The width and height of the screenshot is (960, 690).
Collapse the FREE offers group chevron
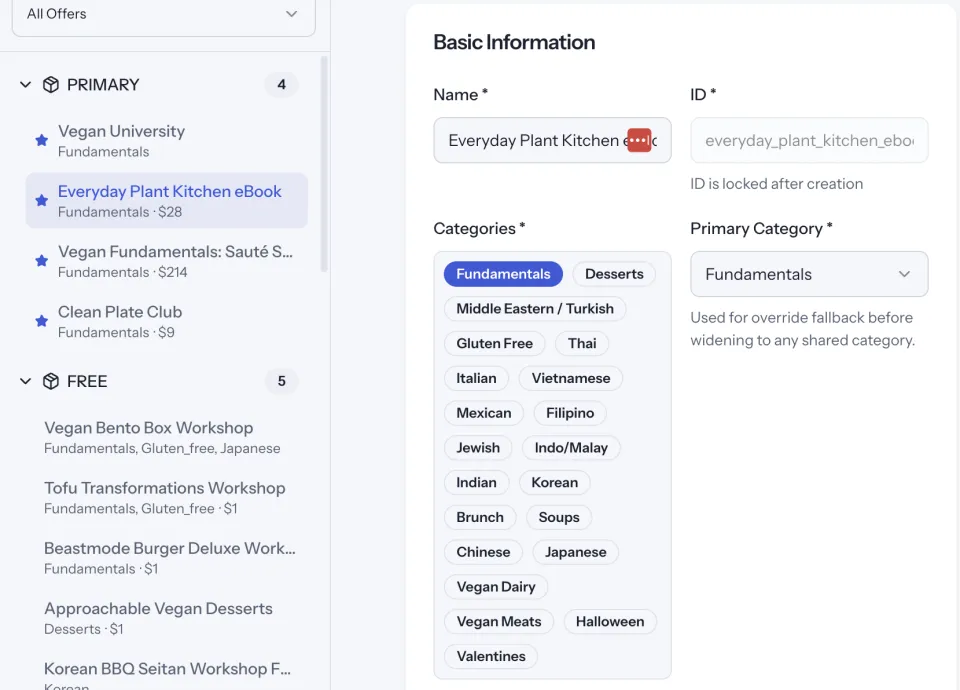[25, 381]
